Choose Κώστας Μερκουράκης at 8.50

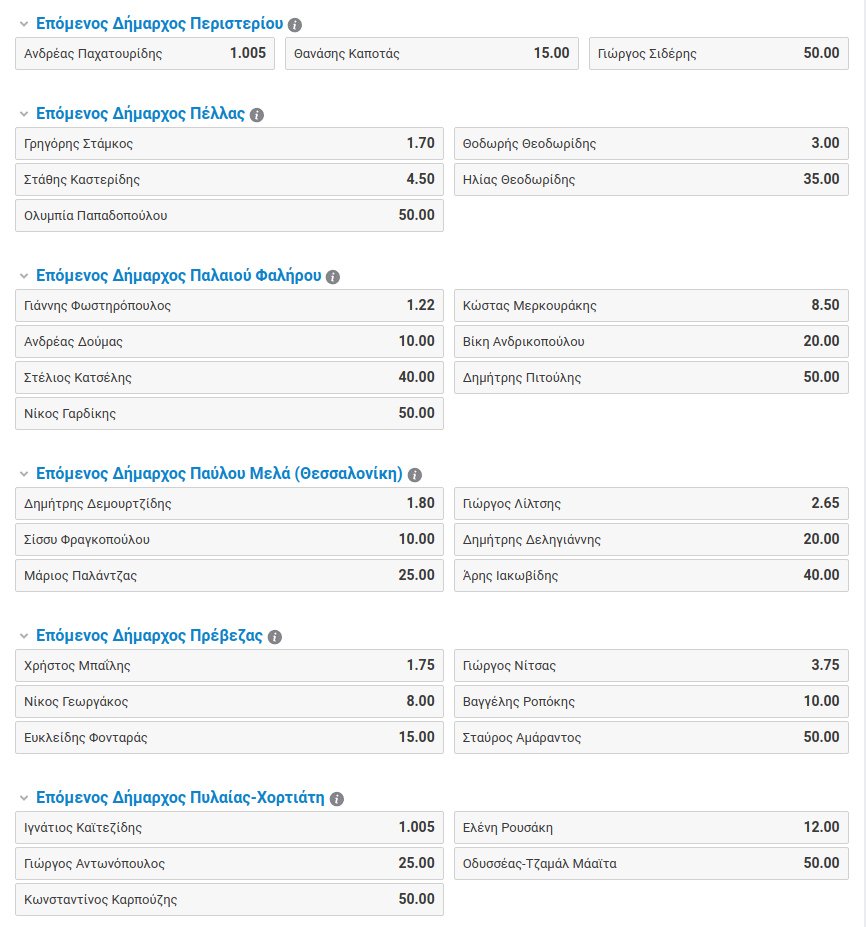(651, 306)
